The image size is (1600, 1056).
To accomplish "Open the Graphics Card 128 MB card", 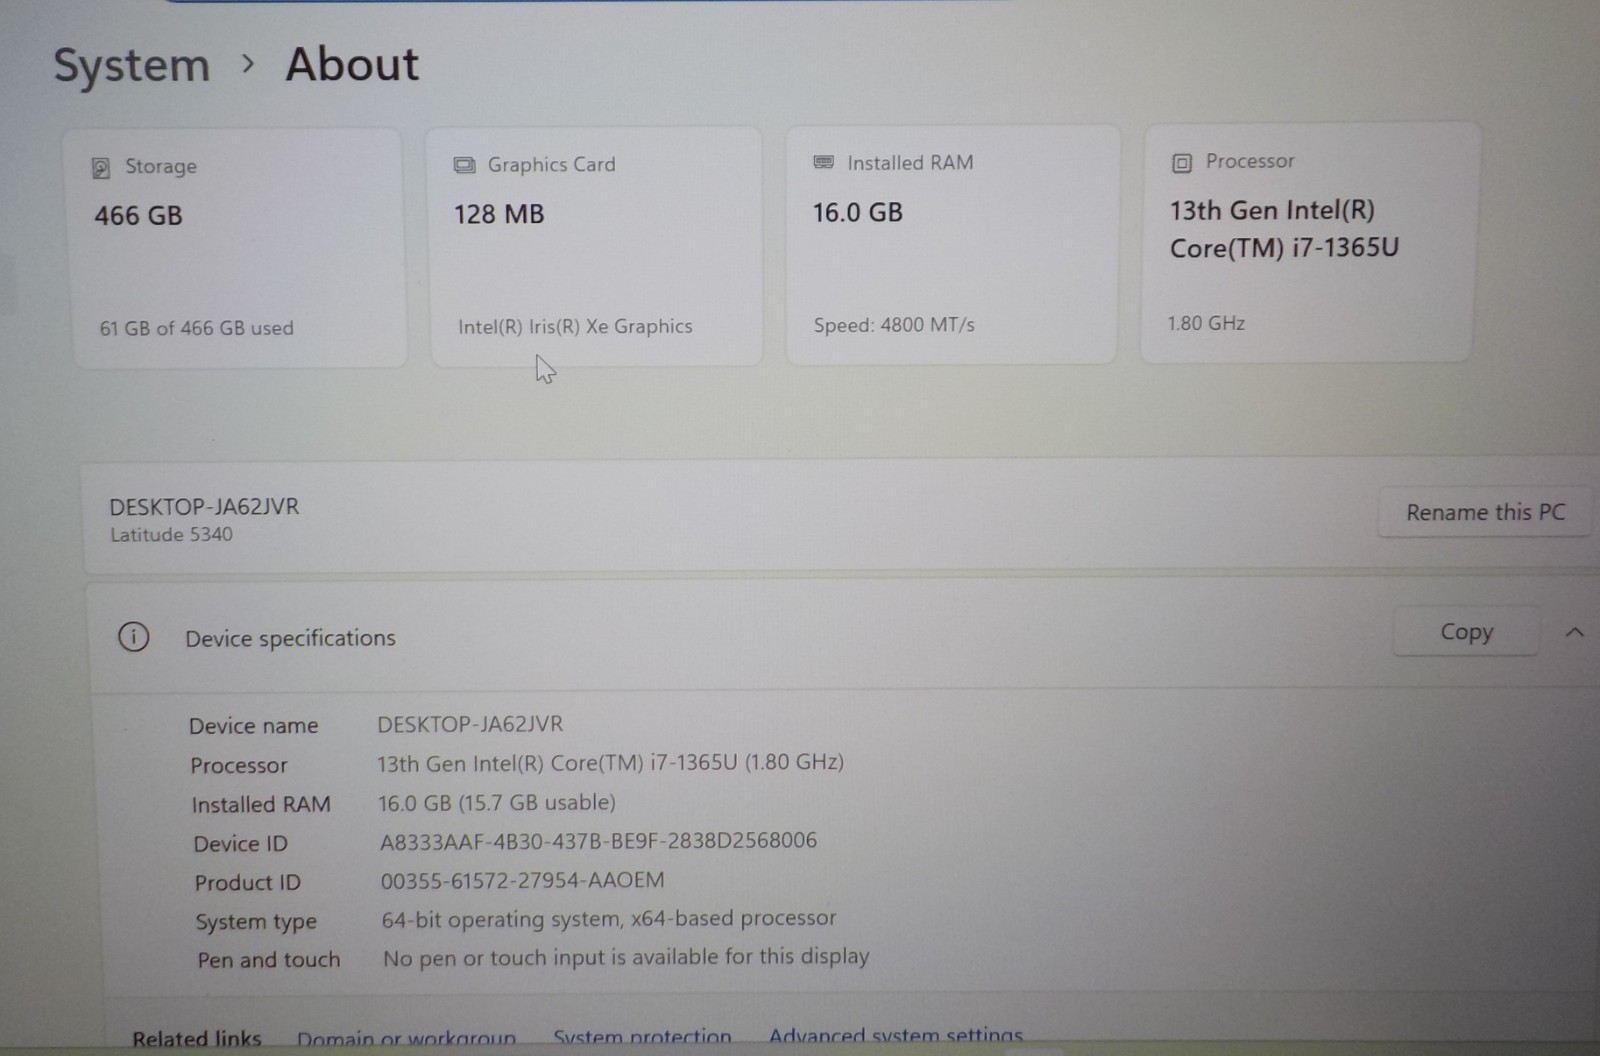I will pyautogui.click(x=596, y=246).
